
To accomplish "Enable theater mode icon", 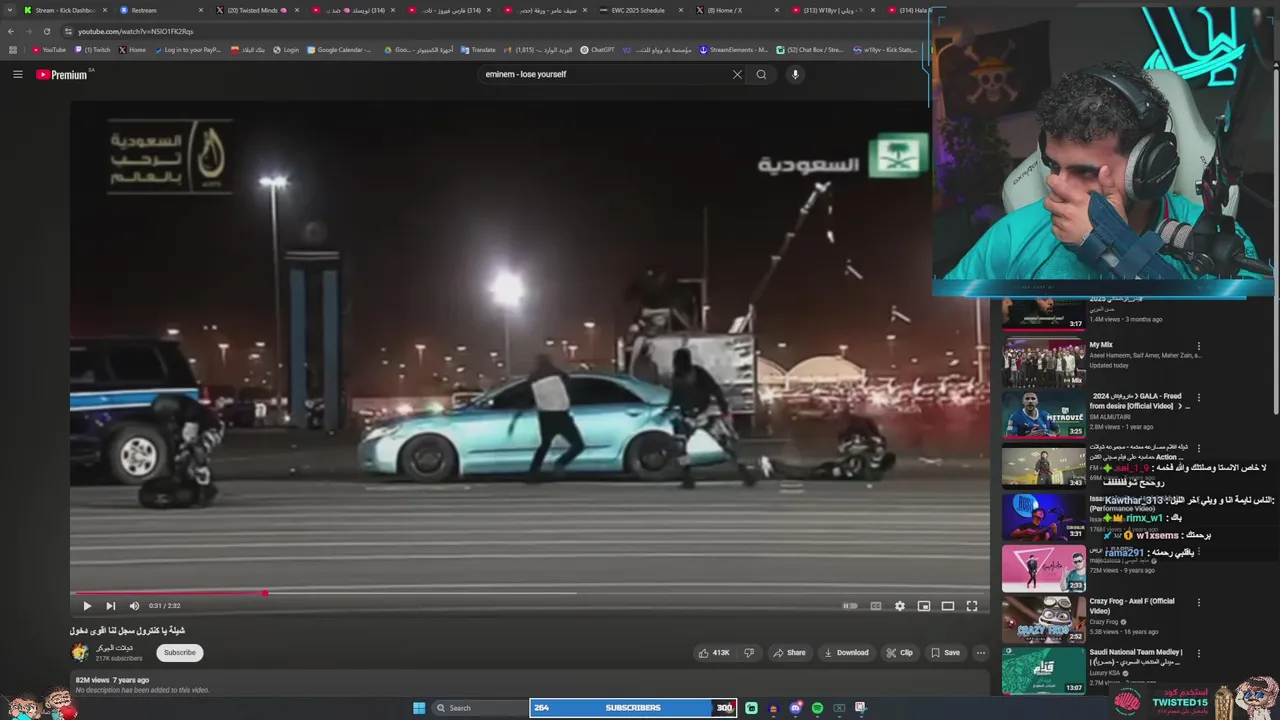I will 948,606.
